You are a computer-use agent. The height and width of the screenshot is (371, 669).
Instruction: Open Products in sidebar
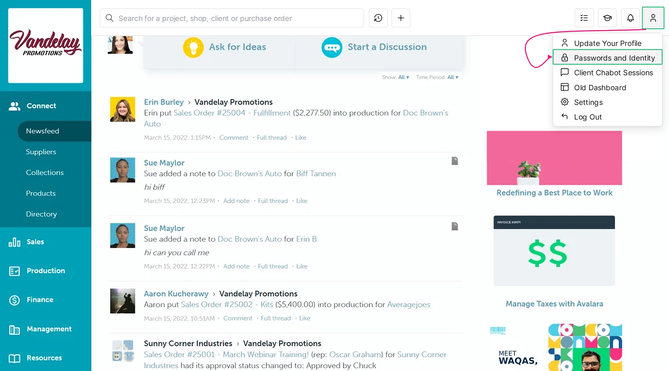(41, 193)
